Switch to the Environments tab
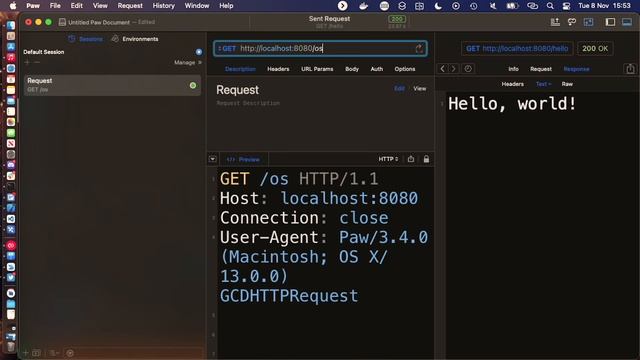Viewport: 640px width, 360px height. pos(135,39)
